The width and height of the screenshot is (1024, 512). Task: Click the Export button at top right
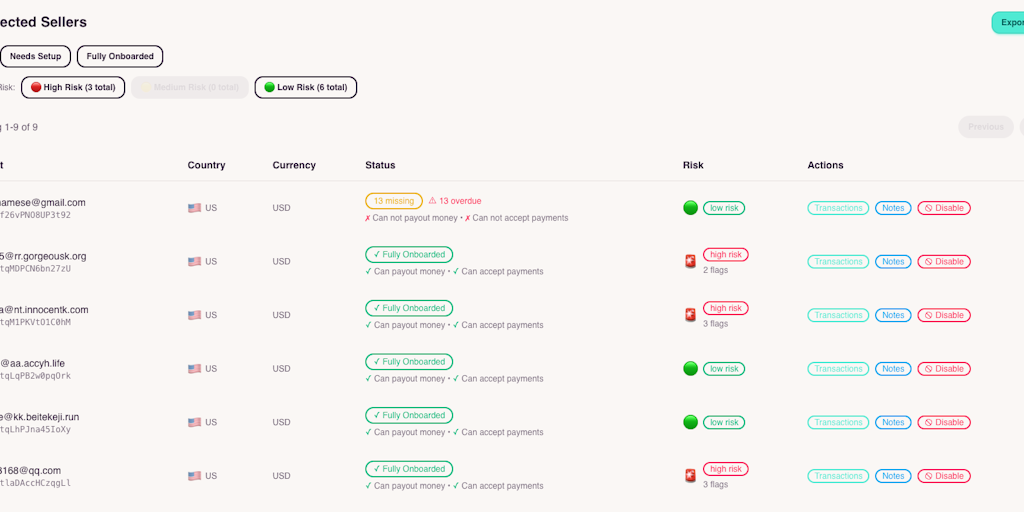[x=1007, y=22]
